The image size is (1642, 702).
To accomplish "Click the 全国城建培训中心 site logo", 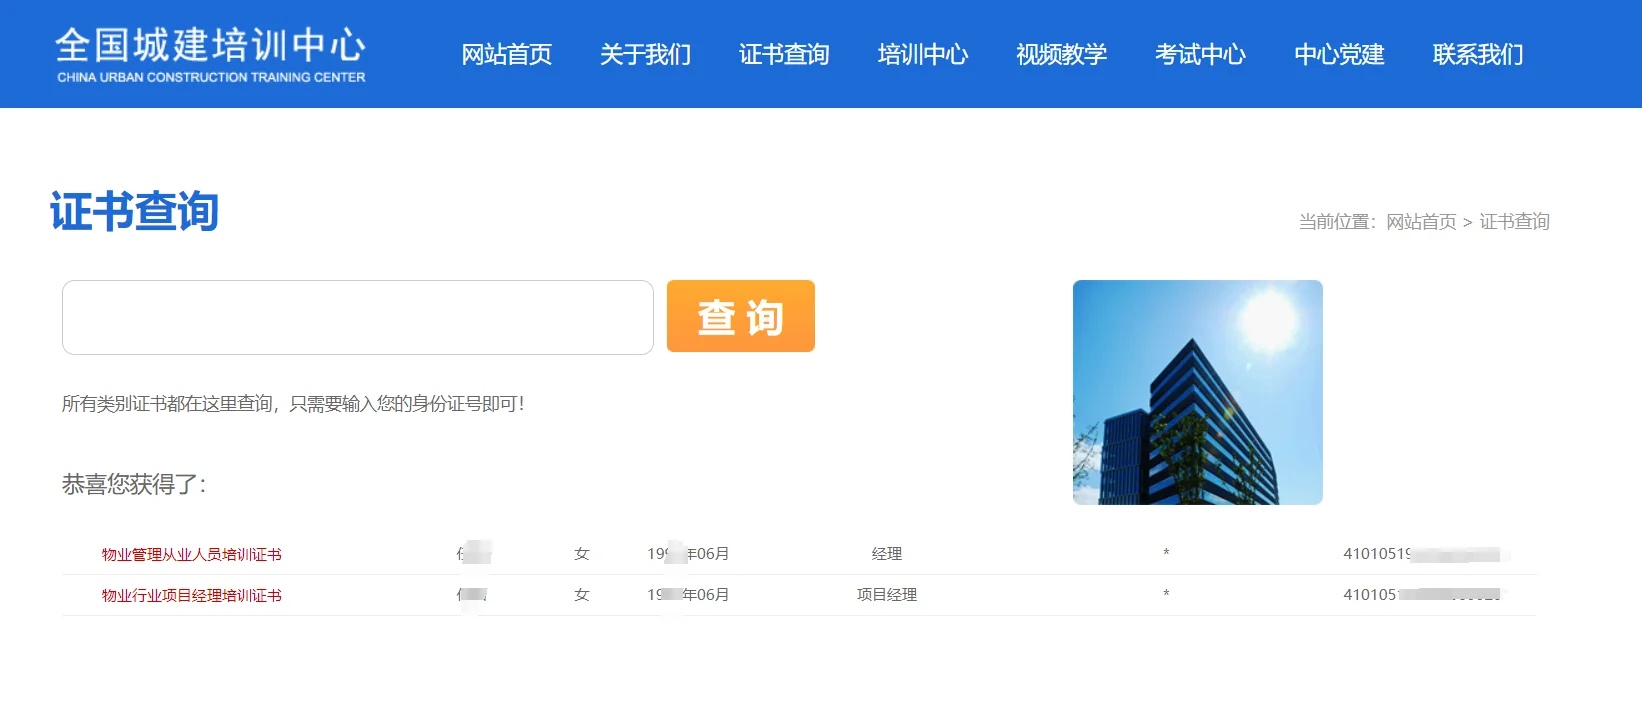I will pos(211,54).
